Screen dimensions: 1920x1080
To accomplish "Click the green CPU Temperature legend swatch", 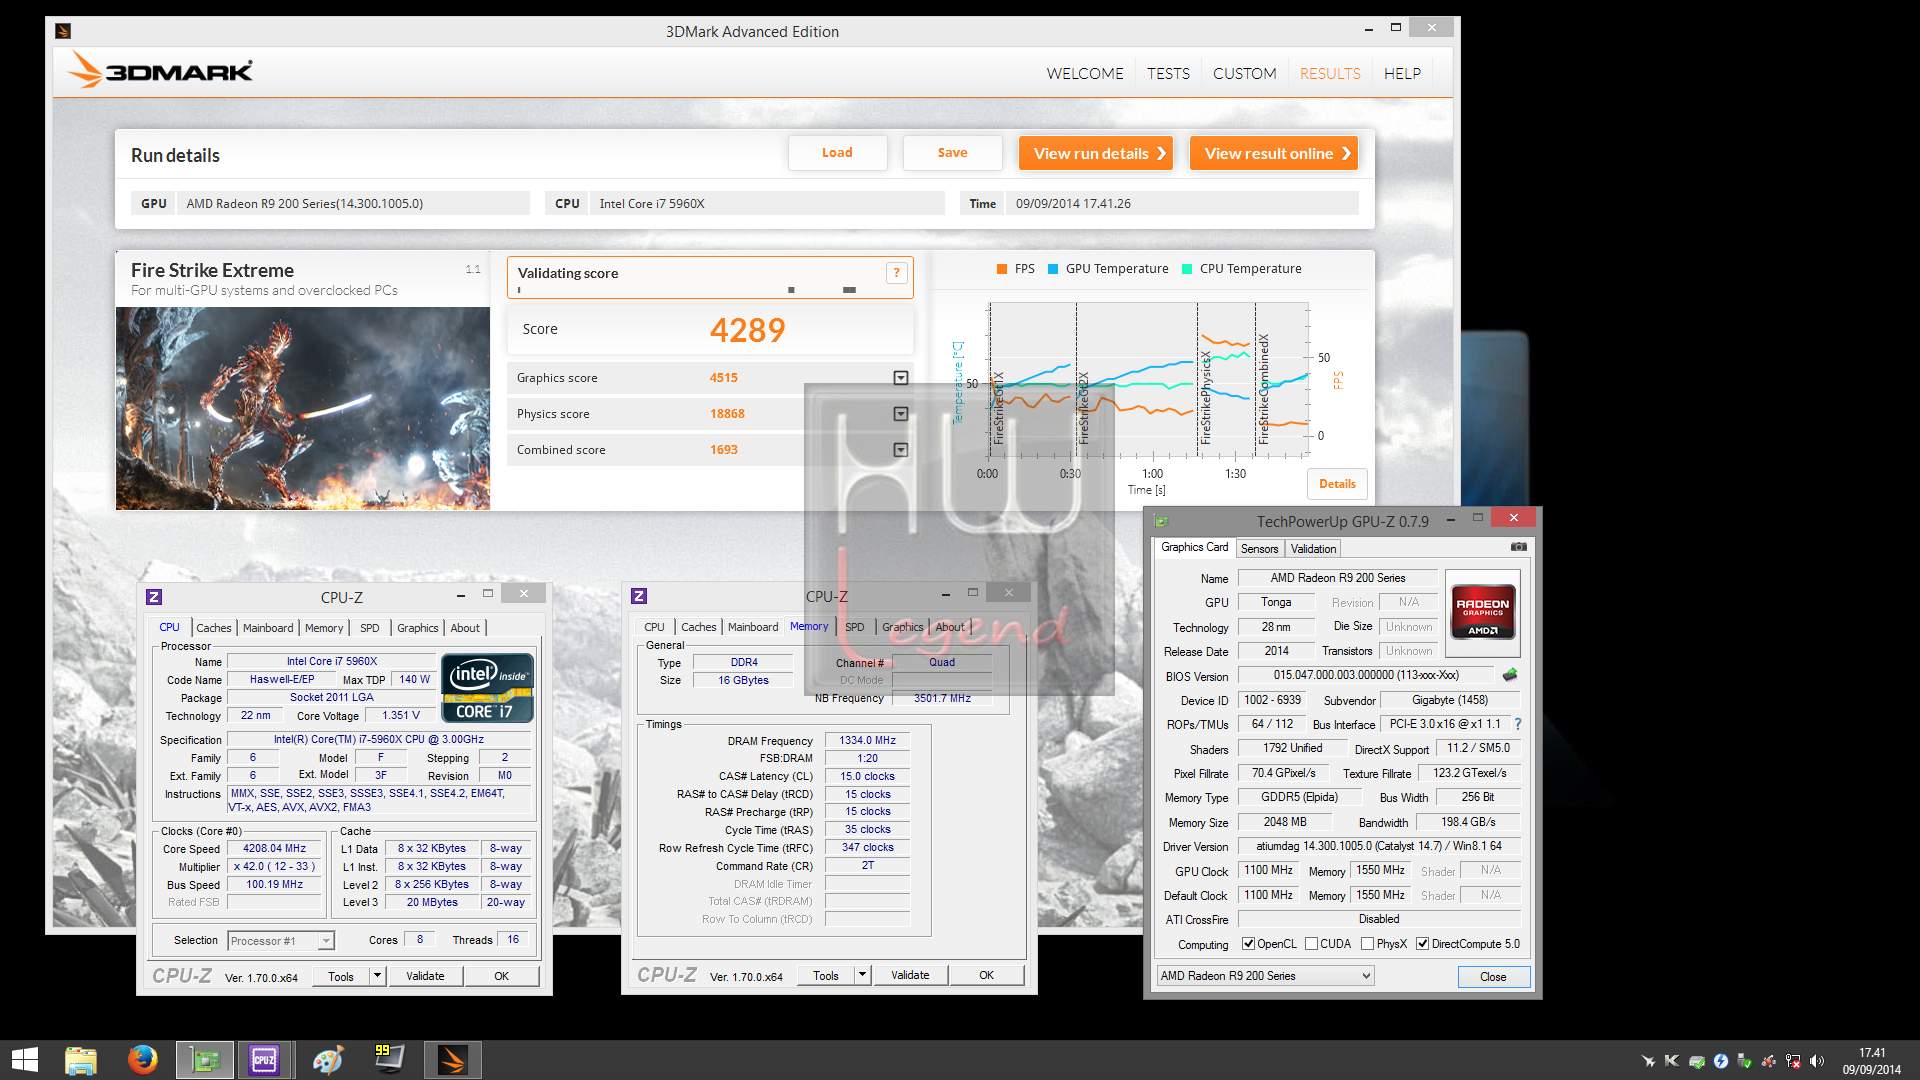I will [x=1187, y=269].
